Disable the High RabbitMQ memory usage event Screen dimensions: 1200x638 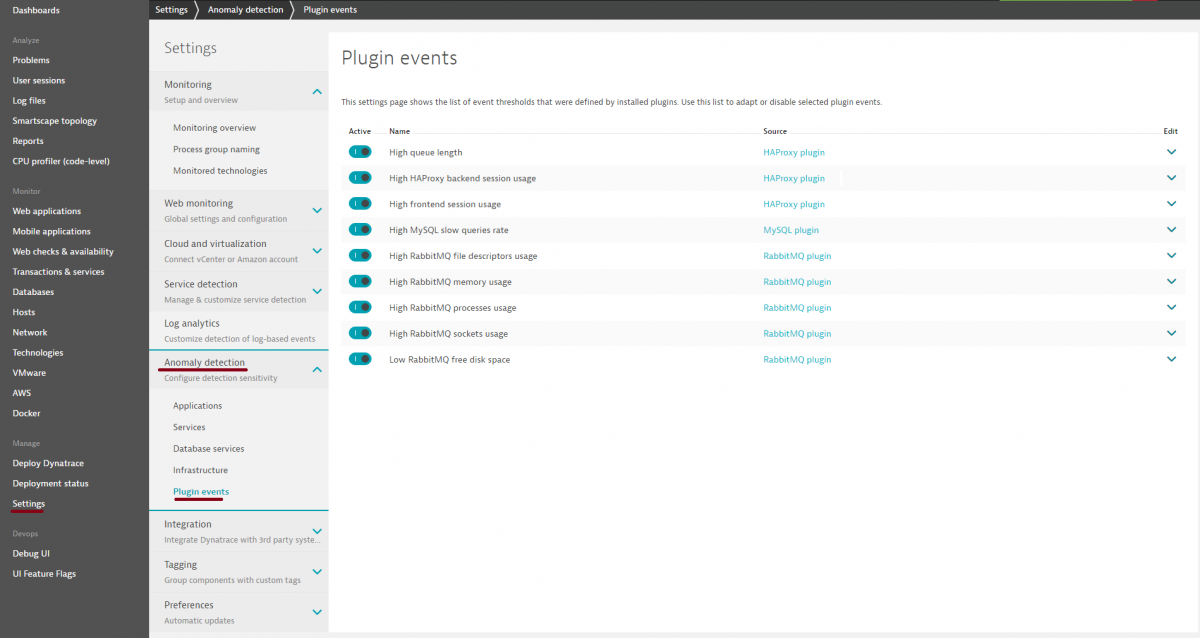coord(360,281)
